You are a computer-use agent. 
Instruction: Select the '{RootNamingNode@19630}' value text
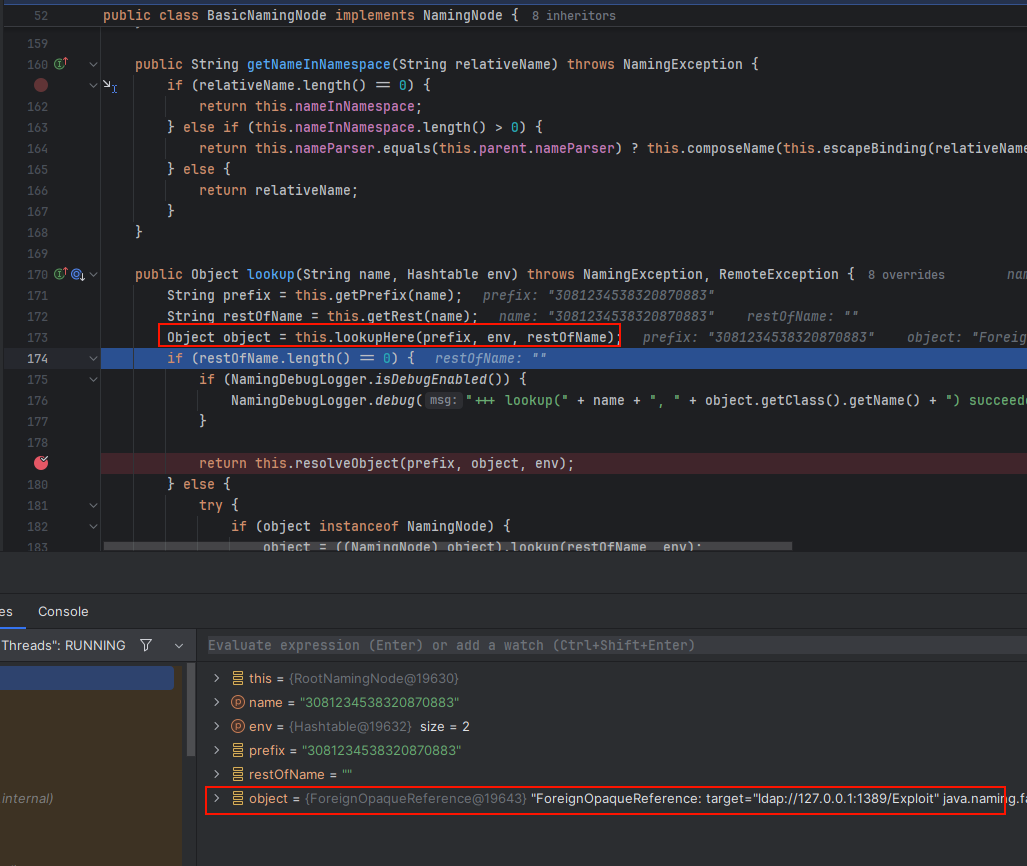tap(373, 679)
